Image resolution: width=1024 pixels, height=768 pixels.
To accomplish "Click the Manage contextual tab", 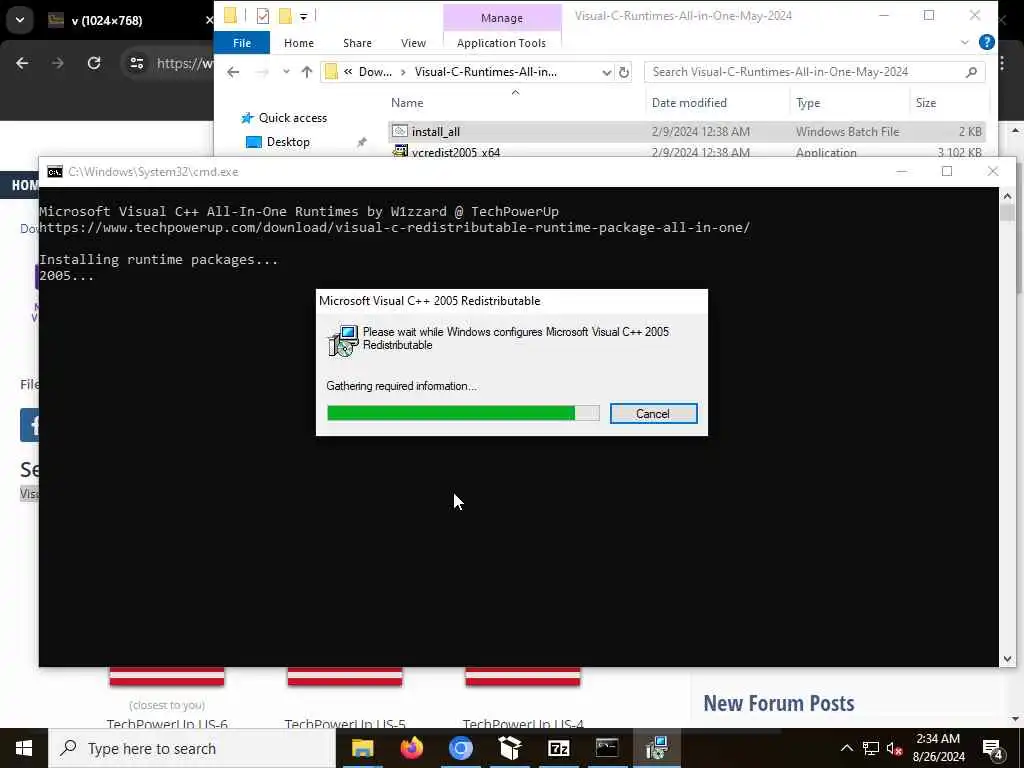I will pyautogui.click(x=502, y=18).
